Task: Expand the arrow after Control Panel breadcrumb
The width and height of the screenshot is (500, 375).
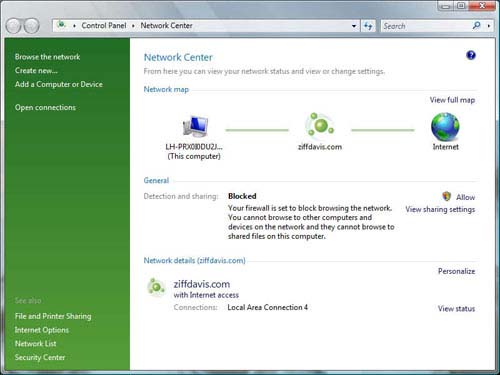Action: pos(133,26)
